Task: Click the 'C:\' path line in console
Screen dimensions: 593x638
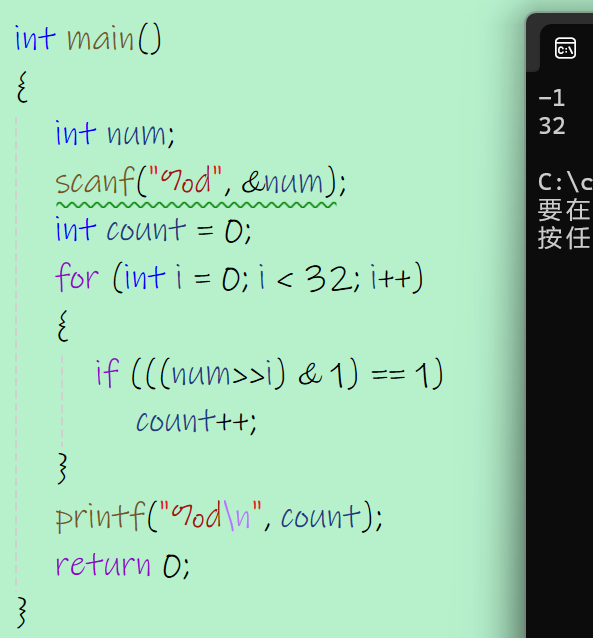Action: (x=565, y=182)
